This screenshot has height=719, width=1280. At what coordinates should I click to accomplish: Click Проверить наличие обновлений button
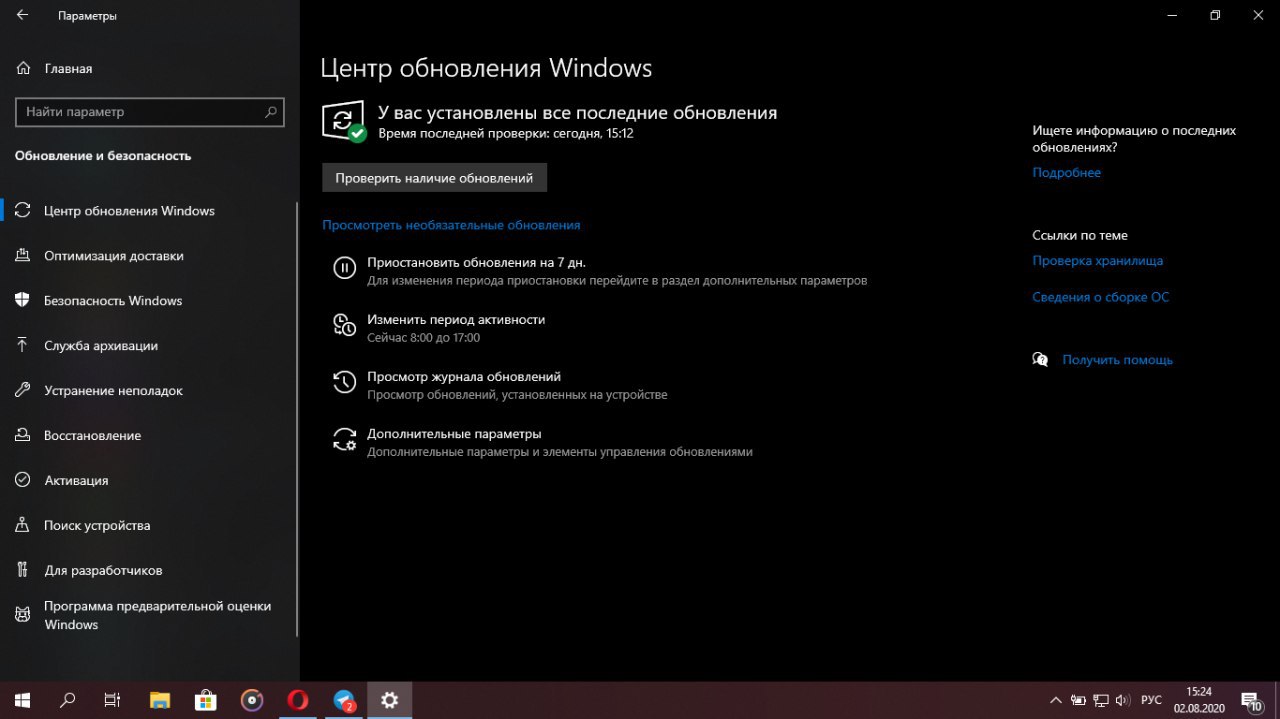coord(434,178)
